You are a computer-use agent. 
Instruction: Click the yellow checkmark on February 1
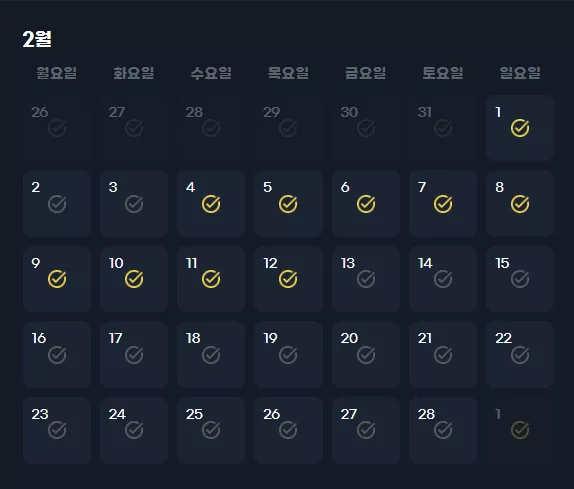(520, 128)
